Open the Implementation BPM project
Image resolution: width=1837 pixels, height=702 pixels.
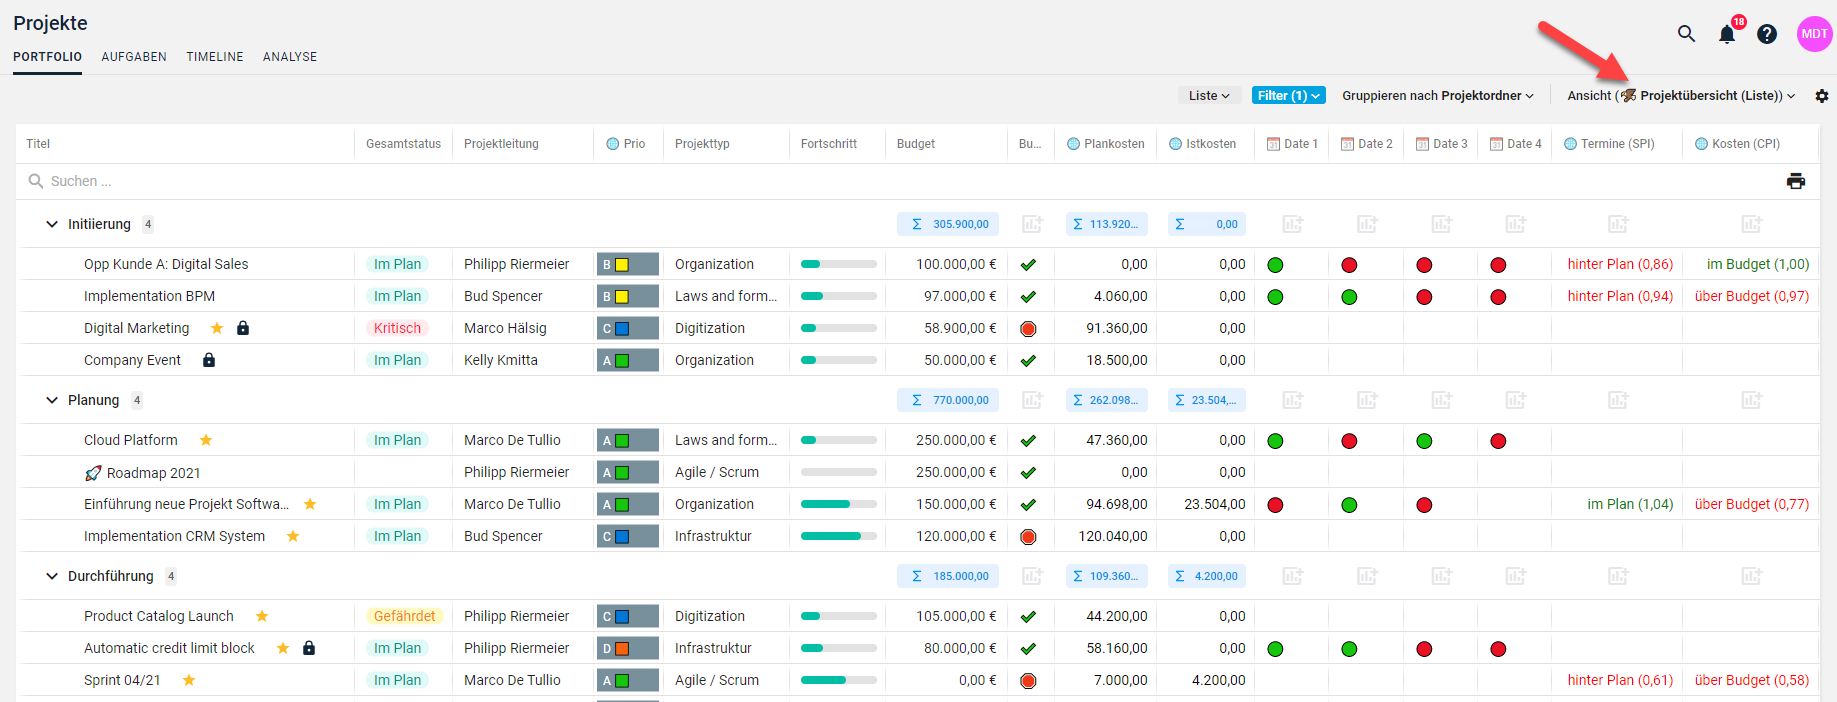click(x=149, y=296)
